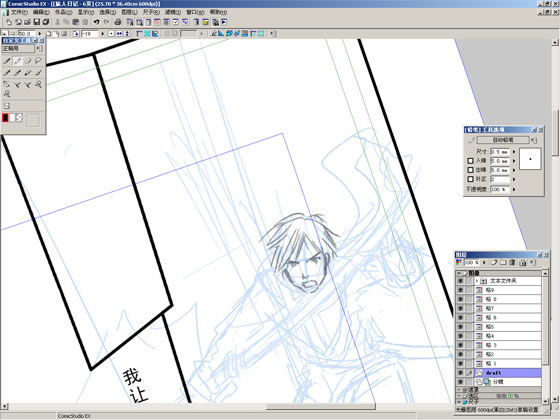This screenshot has height=420, width=560.
Task: Expand the 文本文件夹 folder triangle
Action: click(477, 281)
